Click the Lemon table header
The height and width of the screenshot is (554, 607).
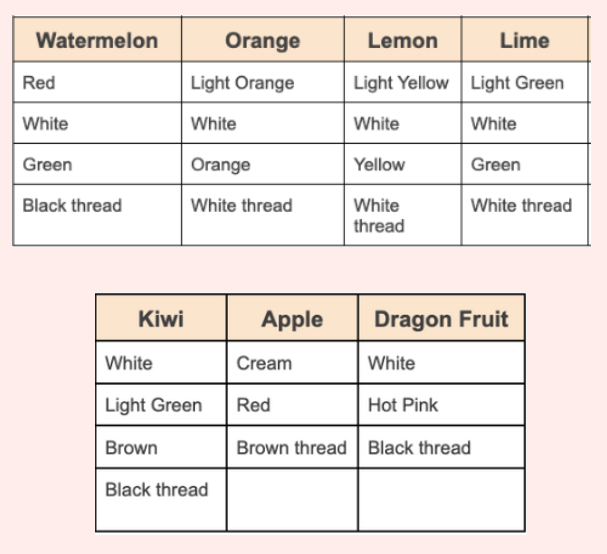402,41
